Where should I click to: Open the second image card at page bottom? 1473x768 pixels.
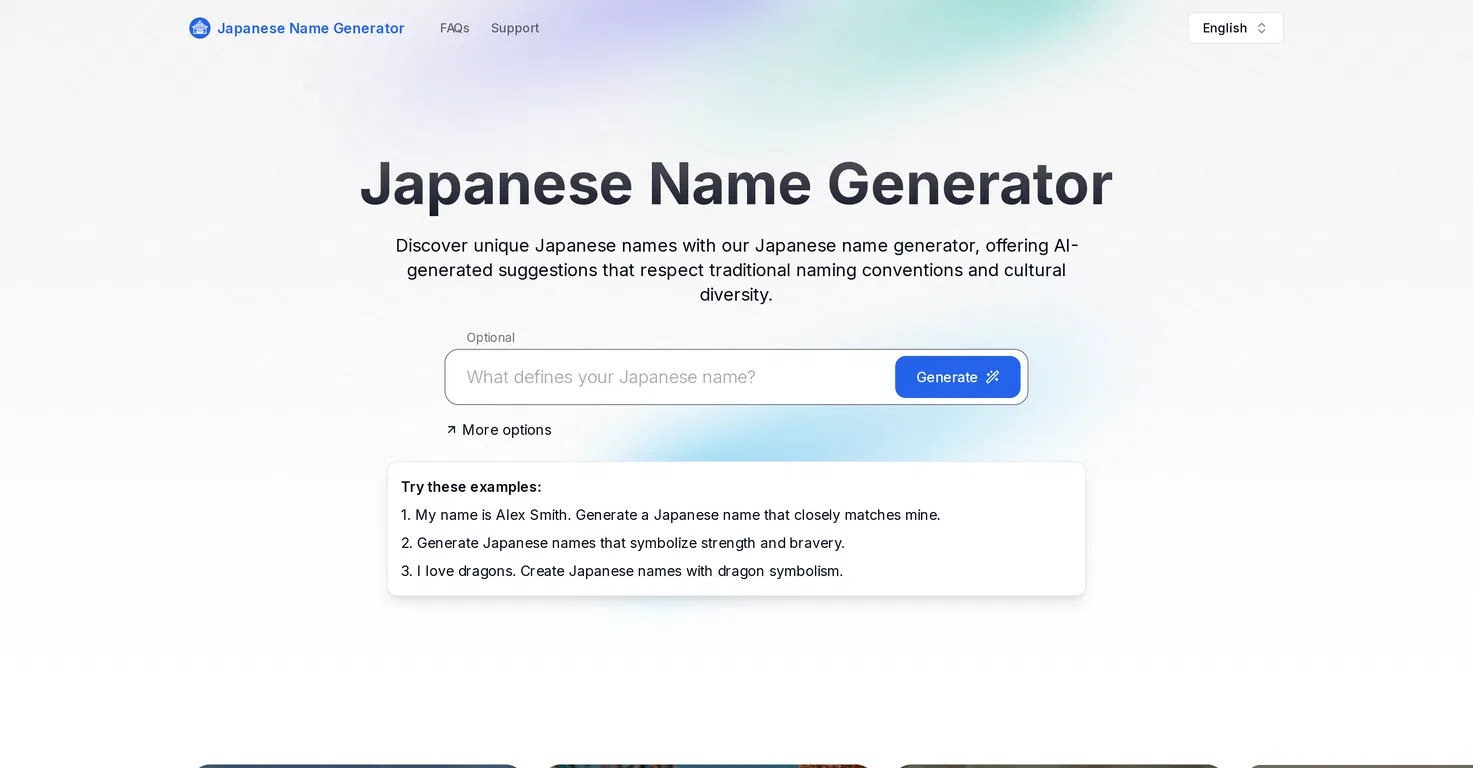pos(707,766)
